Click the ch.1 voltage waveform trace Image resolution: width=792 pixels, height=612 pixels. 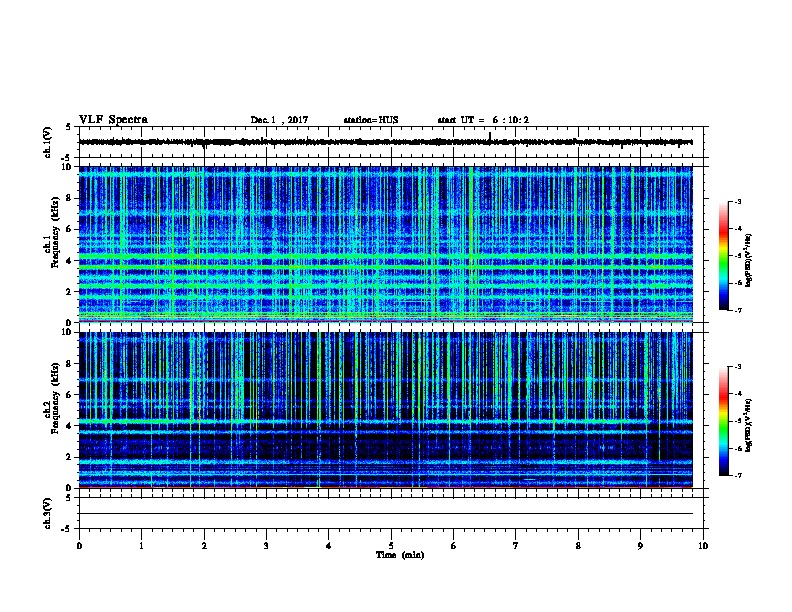pos(385,142)
